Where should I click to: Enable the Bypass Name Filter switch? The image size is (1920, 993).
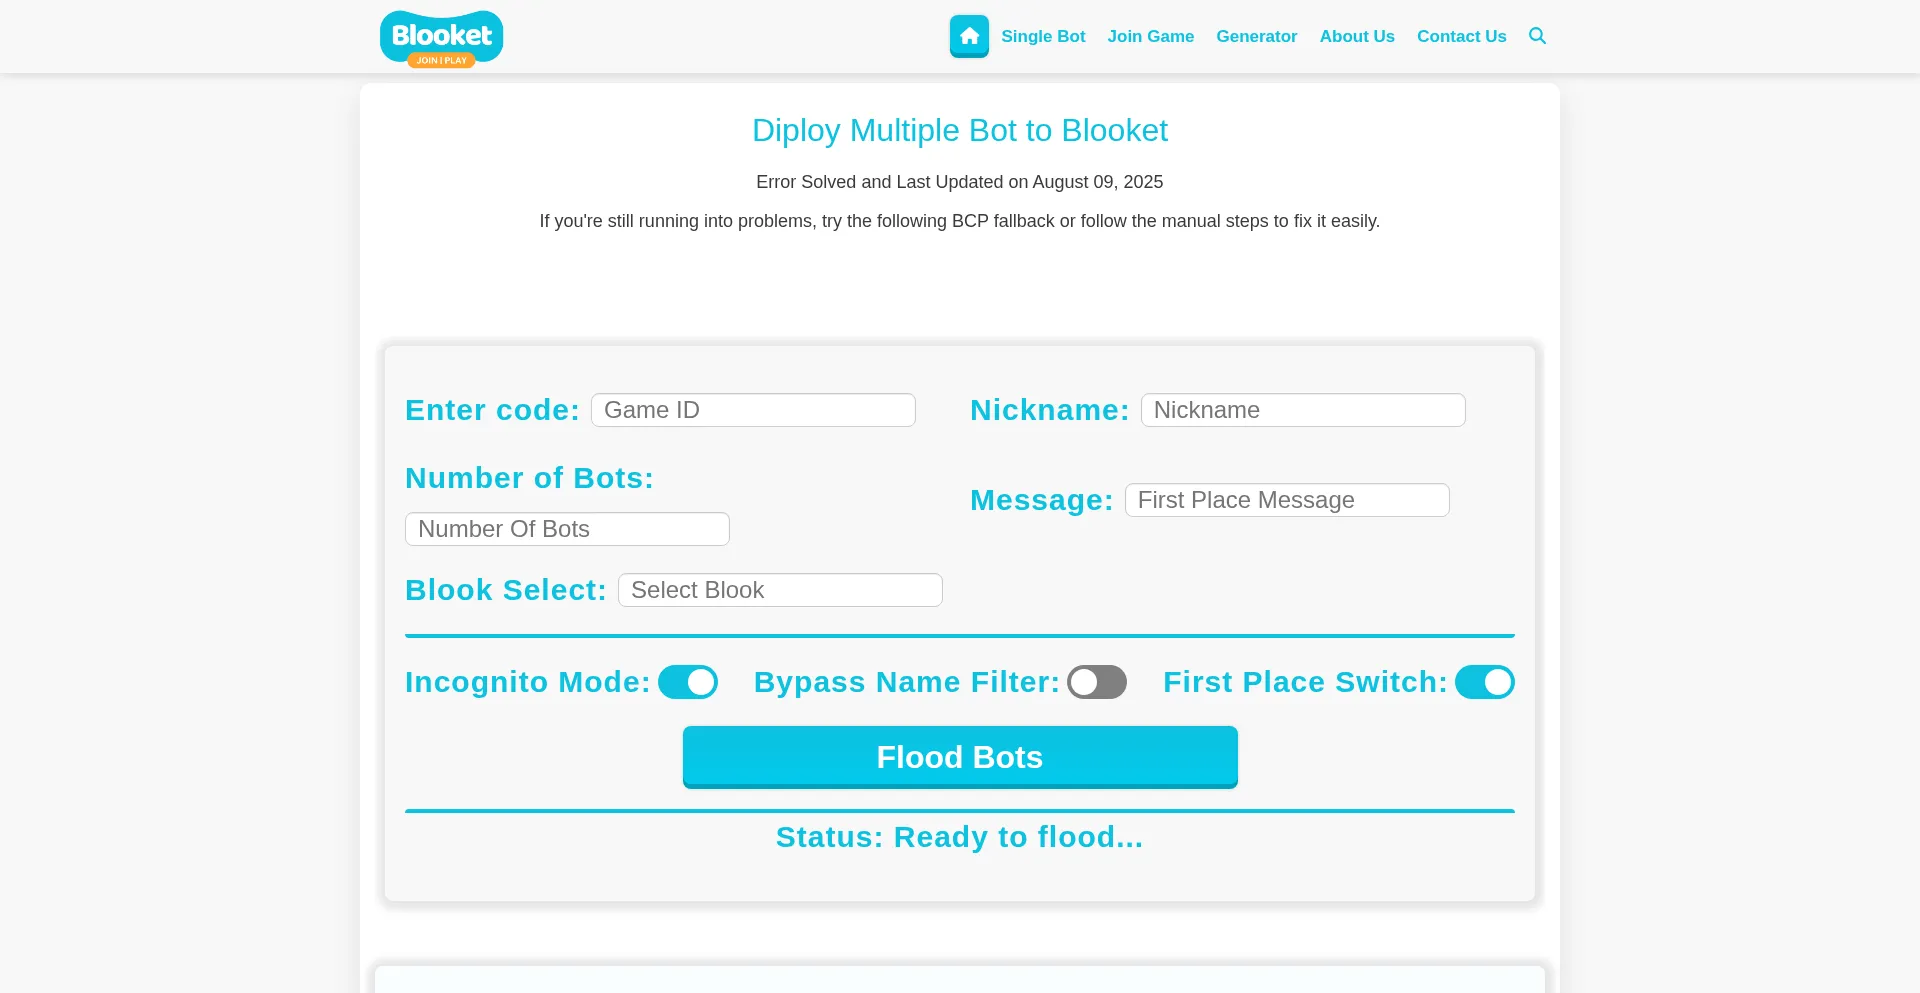pyautogui.click(x=1096, y=682)
